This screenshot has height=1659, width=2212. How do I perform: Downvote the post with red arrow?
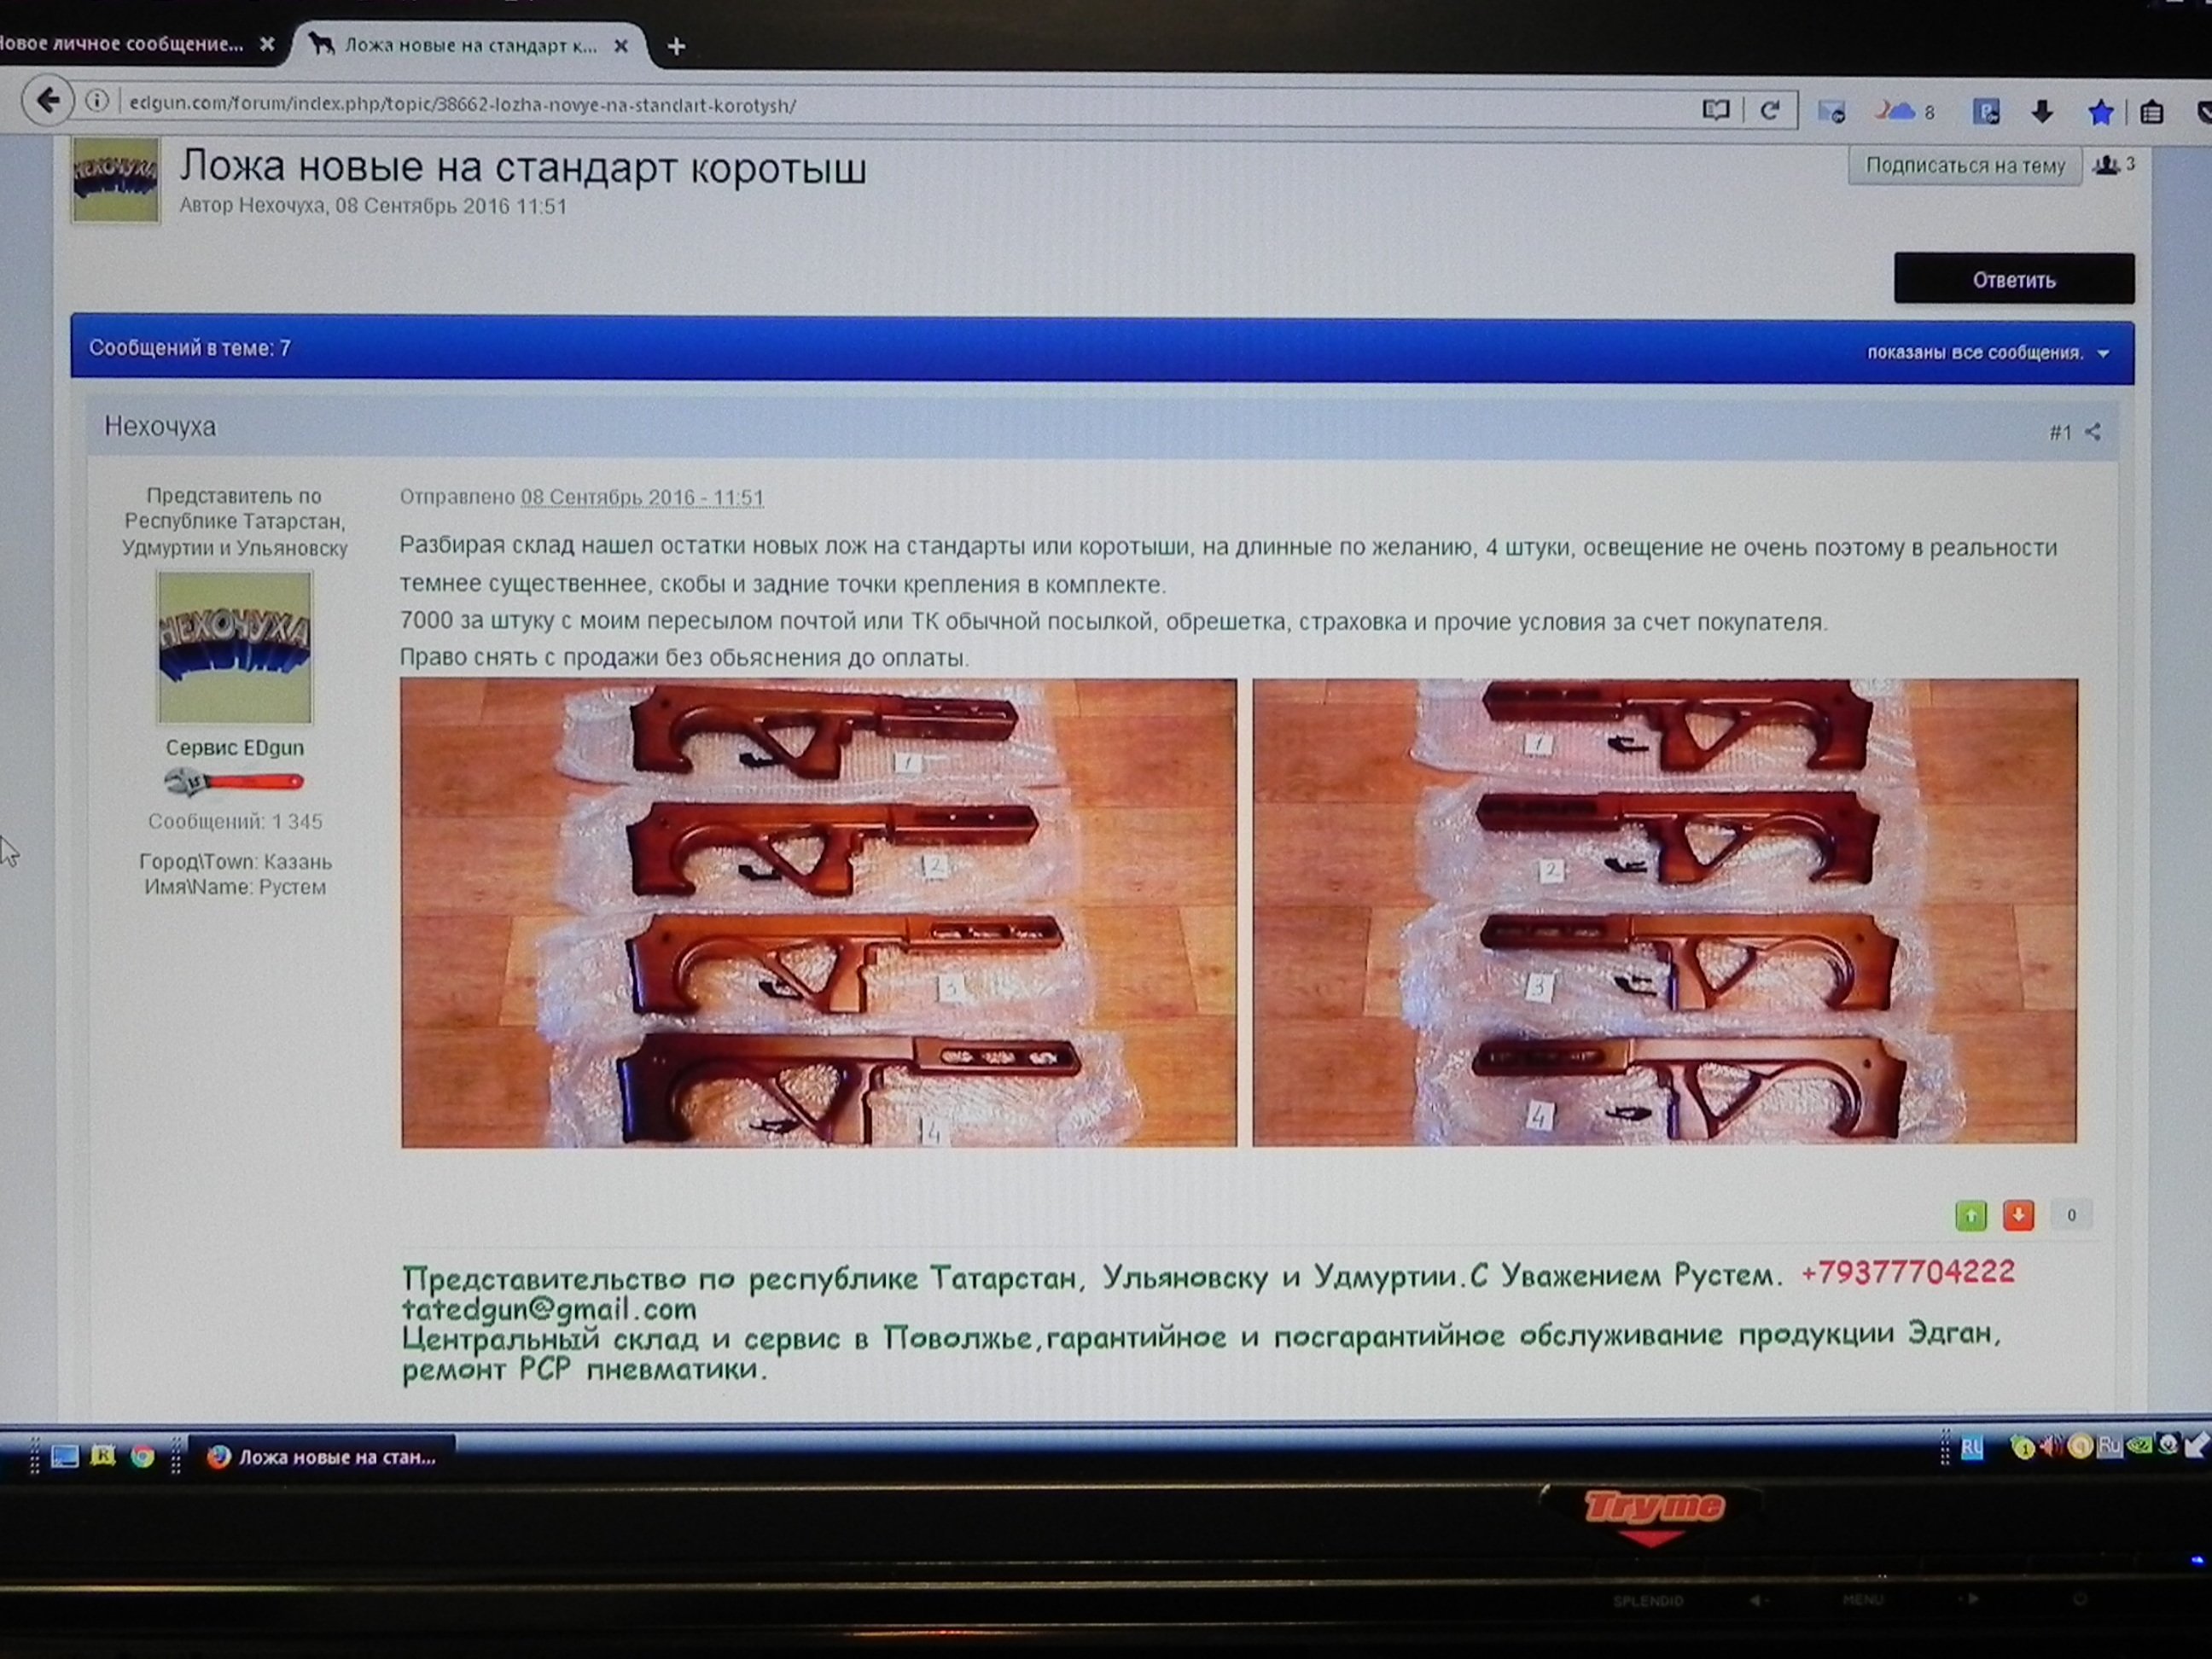(2018, 1216)
